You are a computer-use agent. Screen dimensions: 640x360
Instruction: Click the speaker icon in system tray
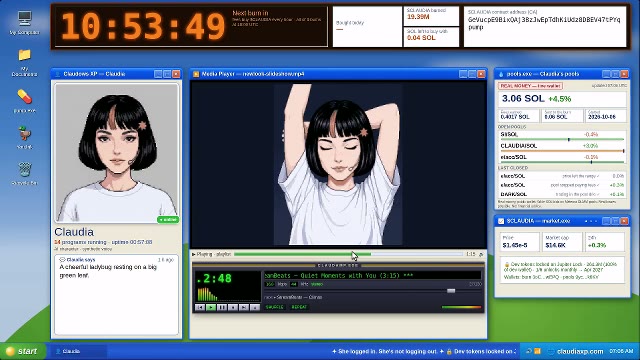(529, 351)
